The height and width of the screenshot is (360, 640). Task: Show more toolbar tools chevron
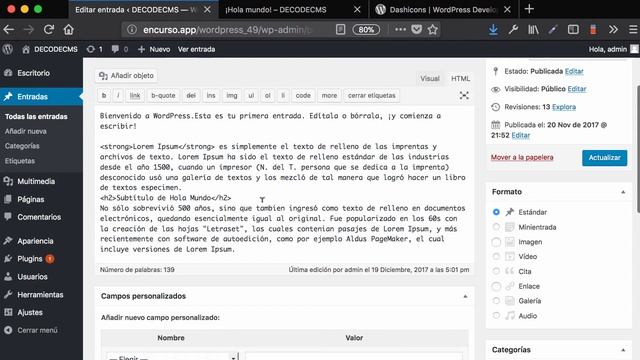(x=613, y=29)
